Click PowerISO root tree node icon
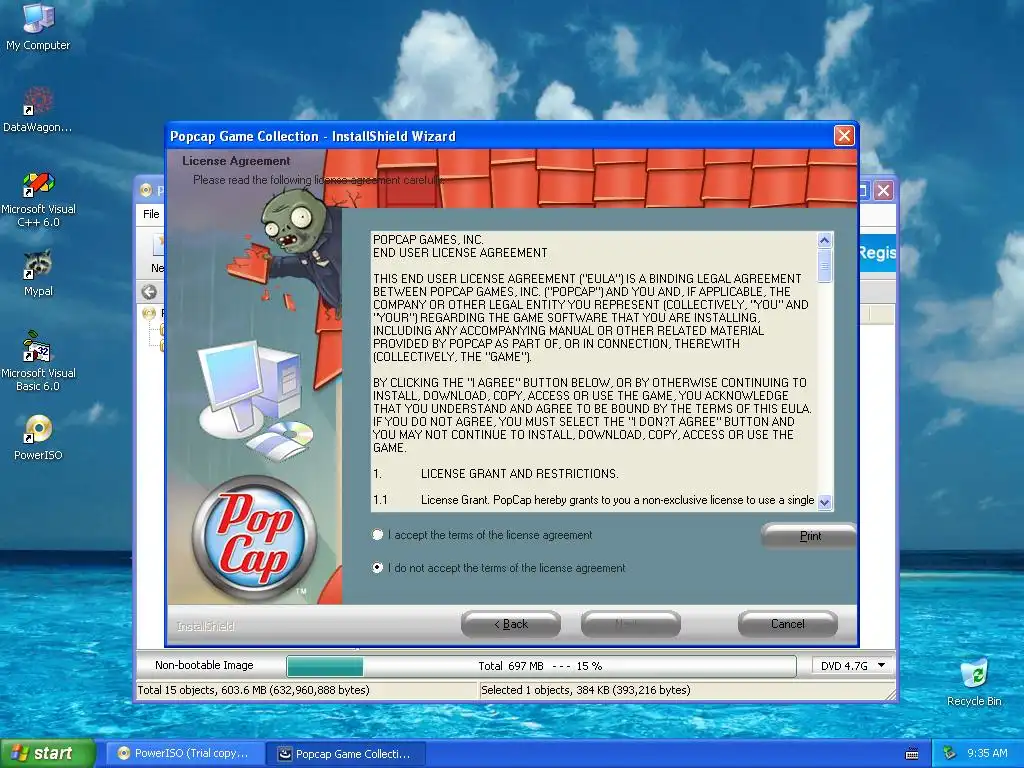1024x768 pixels. [149, 313]
